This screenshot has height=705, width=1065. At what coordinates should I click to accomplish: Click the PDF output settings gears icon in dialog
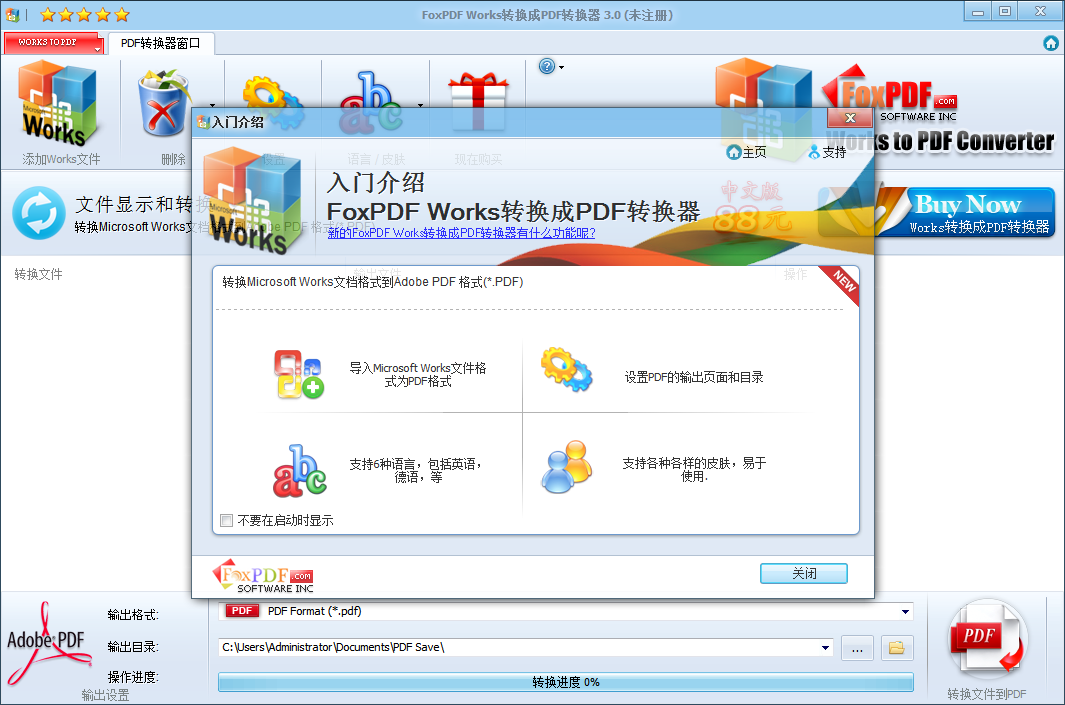pos(566,369)
